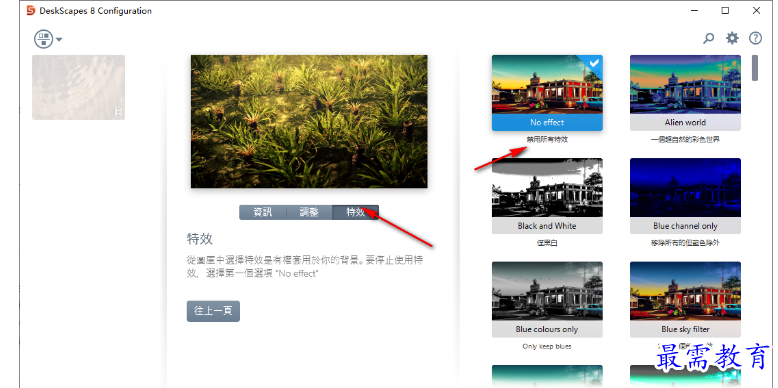Switch to the 資訊 tab
This screenshot has height=388, width=778.
[x=263, y=212]
